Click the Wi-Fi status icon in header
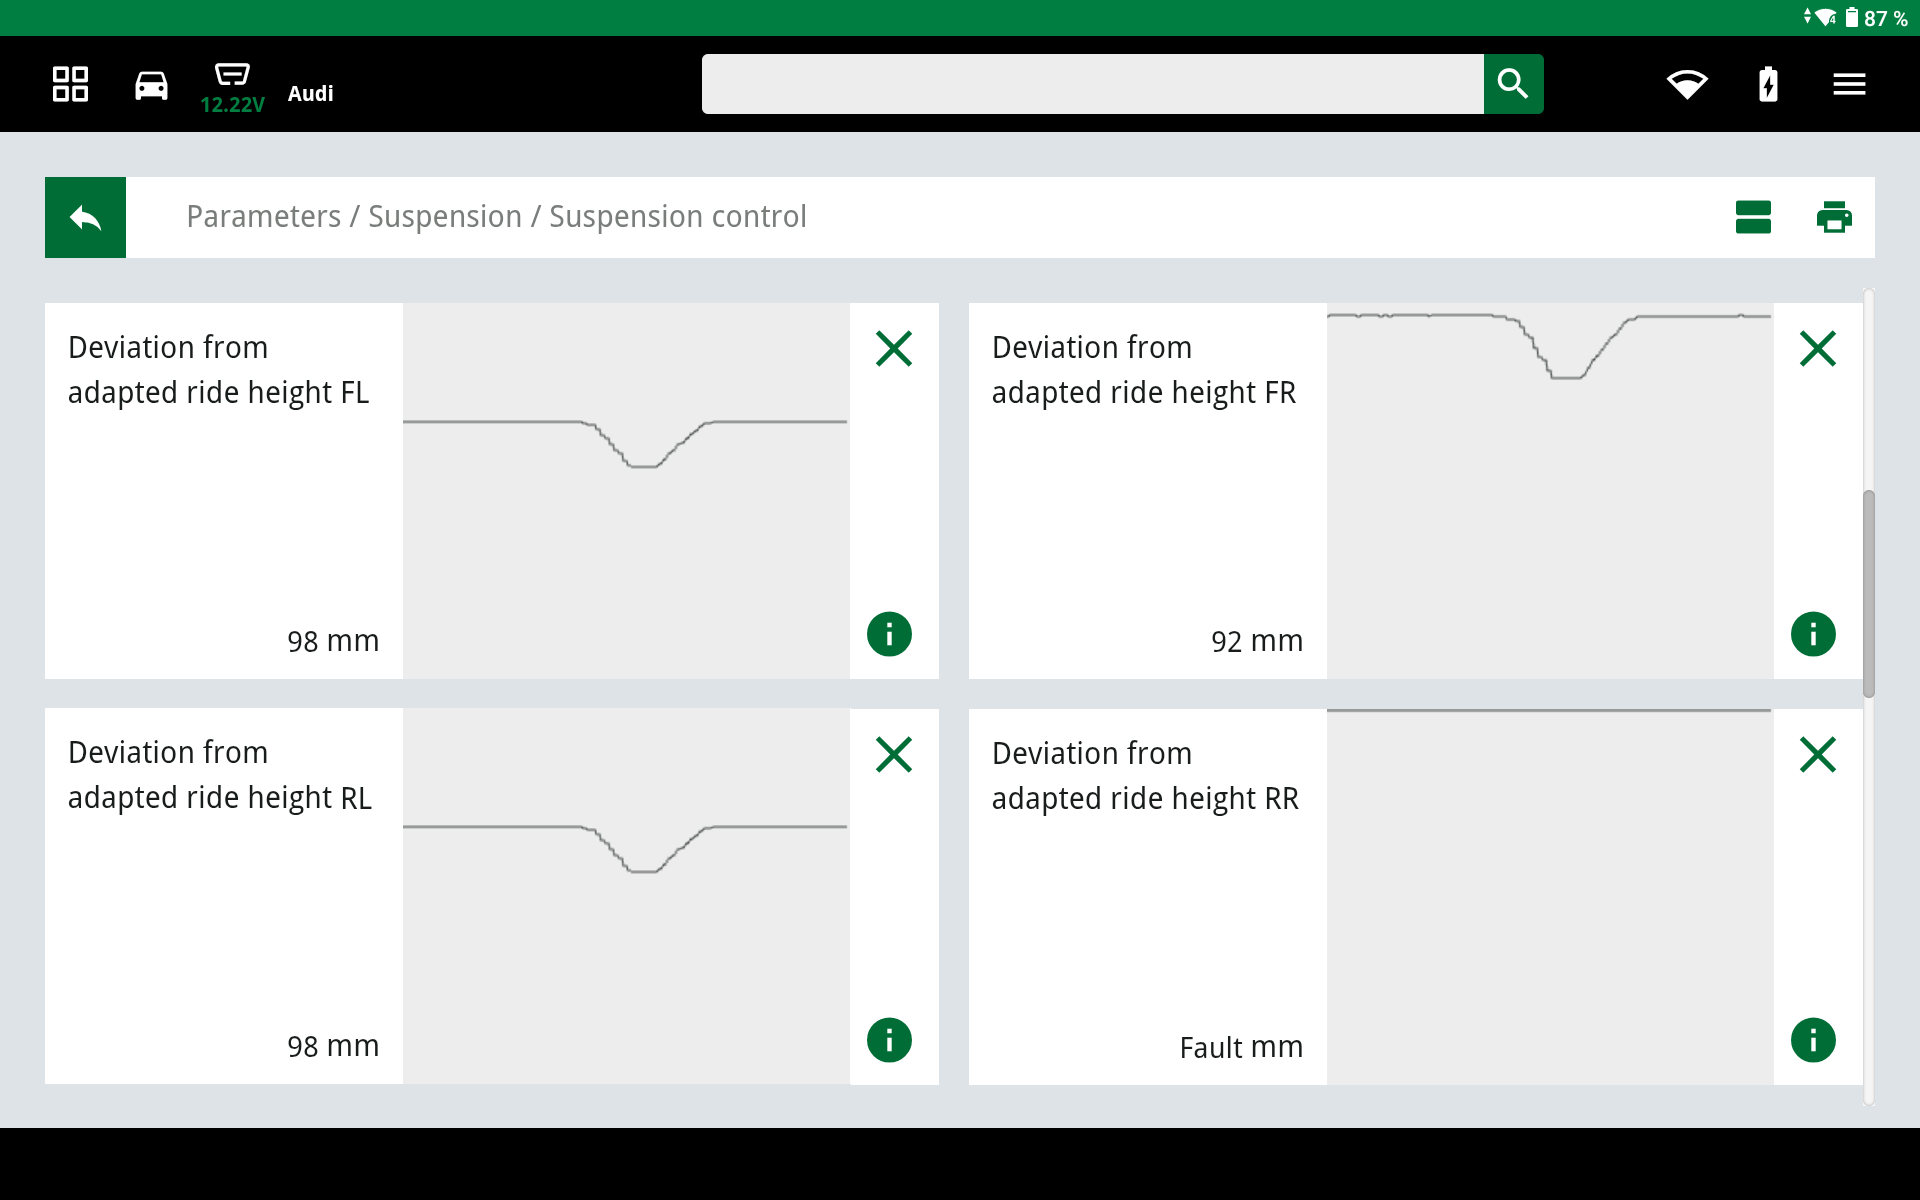Image resolution: width=1920 pixels, height=1200 pixels. click(x=1687, y=85)
